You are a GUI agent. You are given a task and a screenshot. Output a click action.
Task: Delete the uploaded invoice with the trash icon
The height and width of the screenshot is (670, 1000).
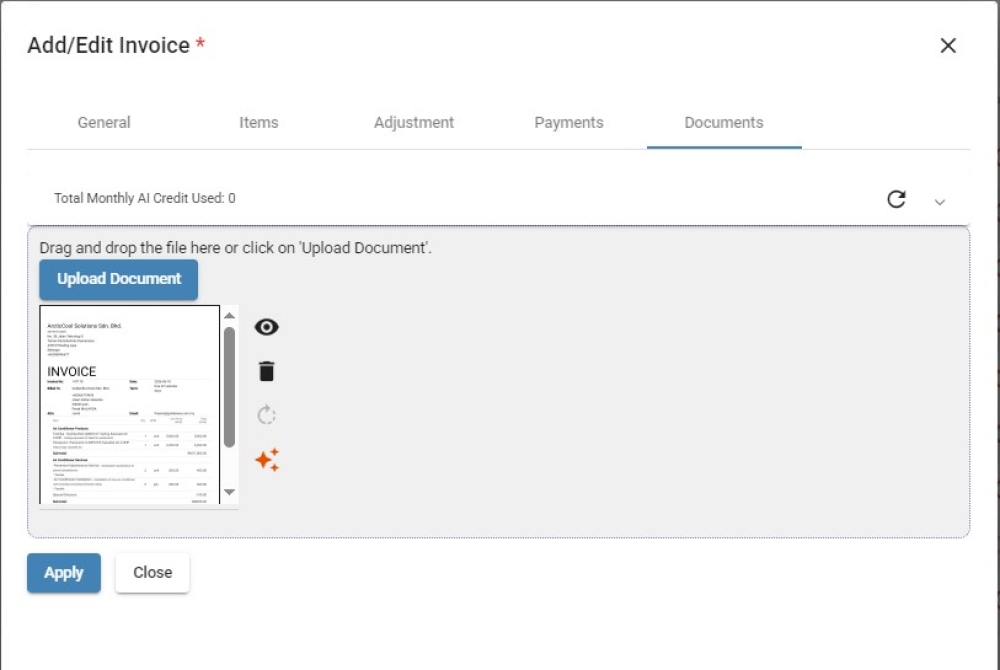click(x=267, y=371)
